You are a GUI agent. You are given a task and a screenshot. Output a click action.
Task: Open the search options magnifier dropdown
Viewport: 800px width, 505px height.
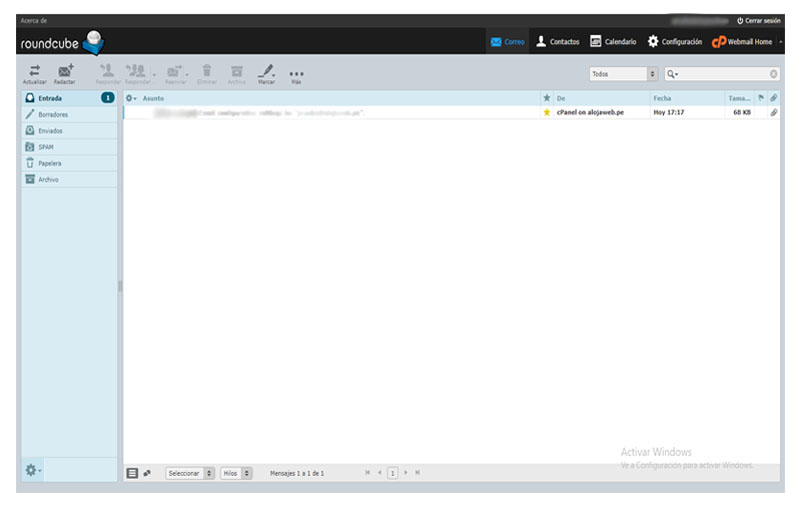672,74
